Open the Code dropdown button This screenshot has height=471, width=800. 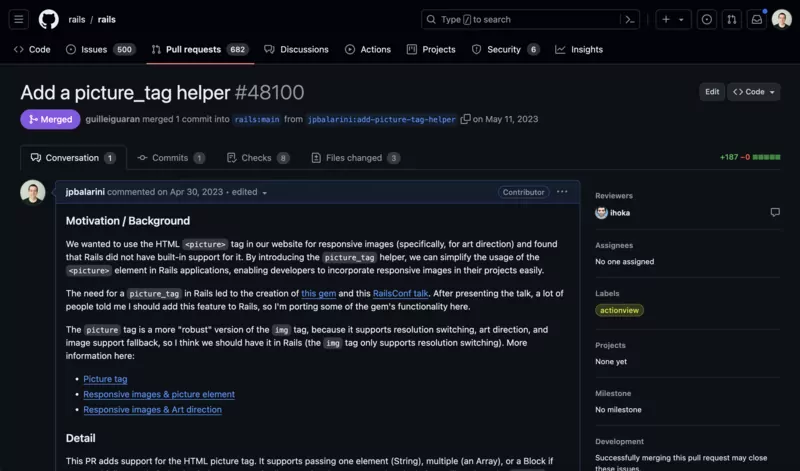point(754,92)
